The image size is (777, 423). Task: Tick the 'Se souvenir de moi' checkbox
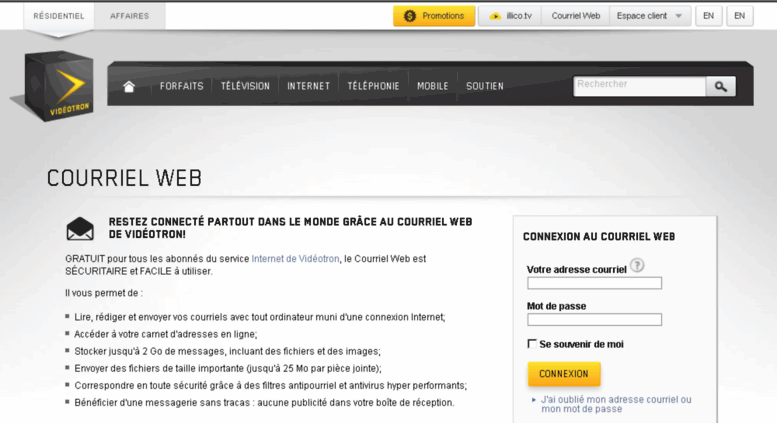532,344
